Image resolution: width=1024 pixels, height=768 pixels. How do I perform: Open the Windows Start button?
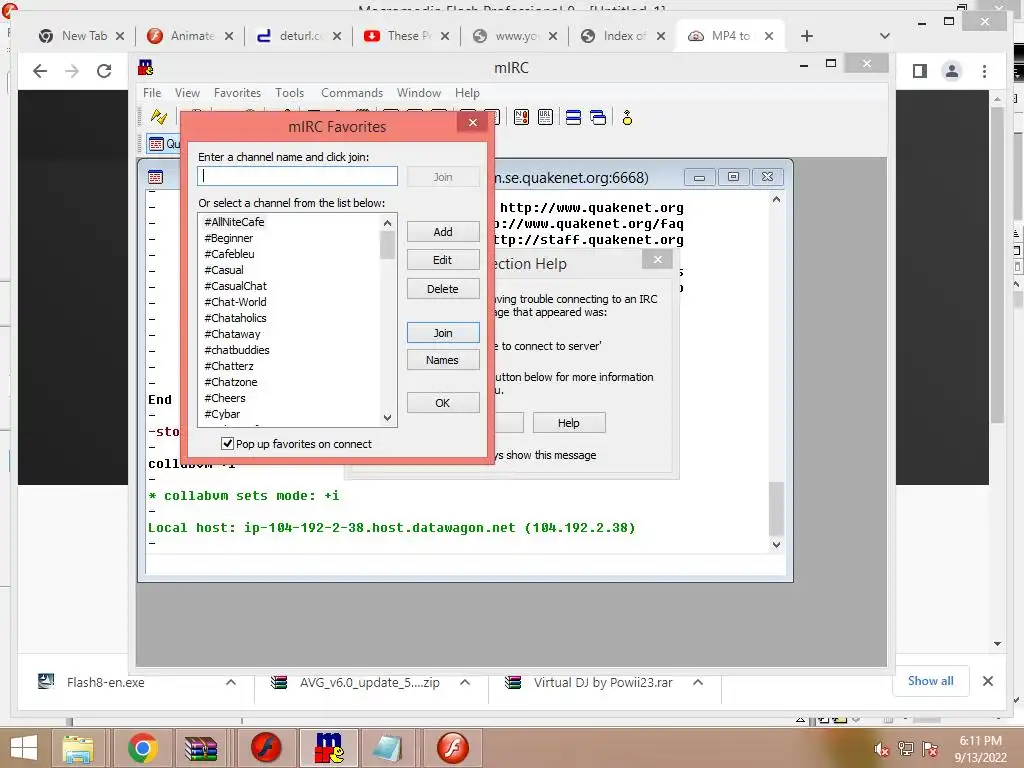(24, 748)
